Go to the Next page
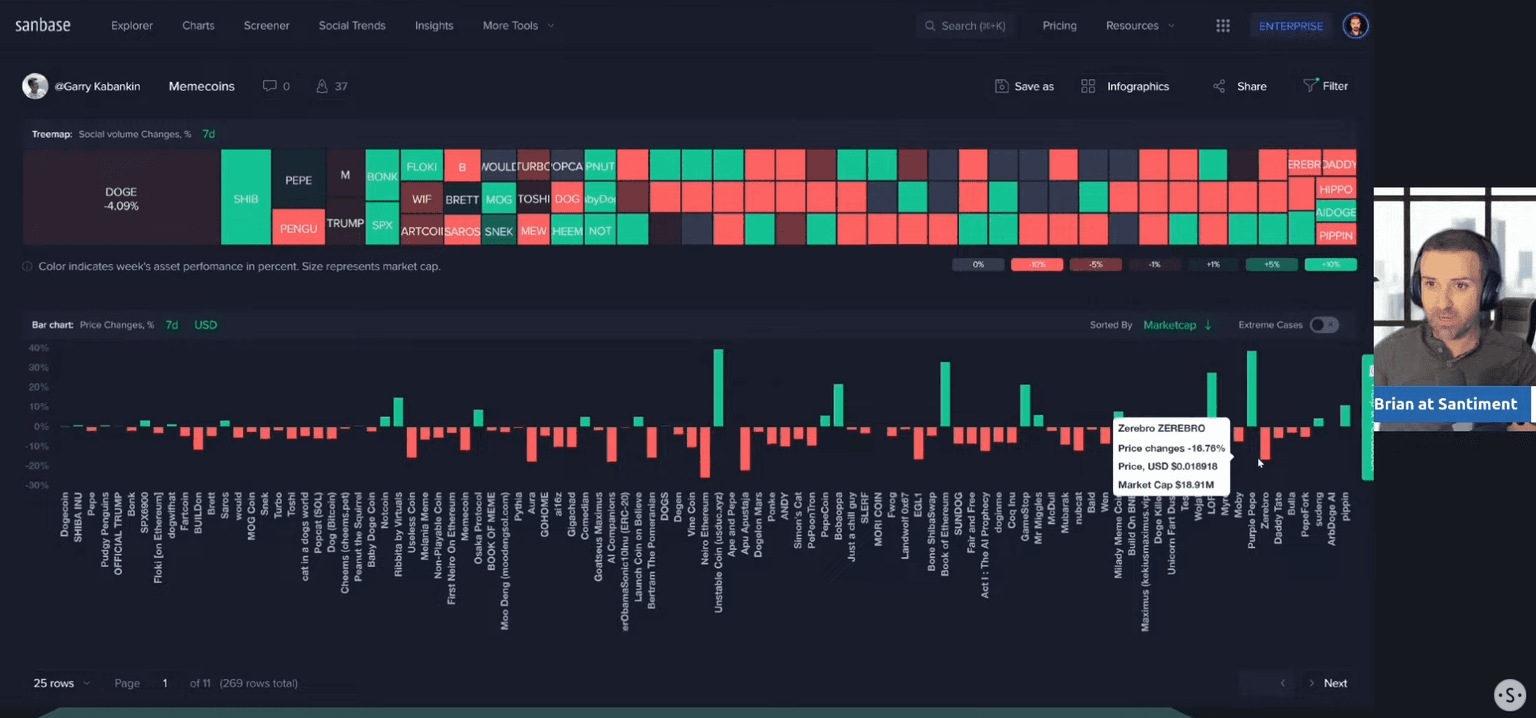This screenshot has height=718, width=1536. click(x=1334, y=683)
